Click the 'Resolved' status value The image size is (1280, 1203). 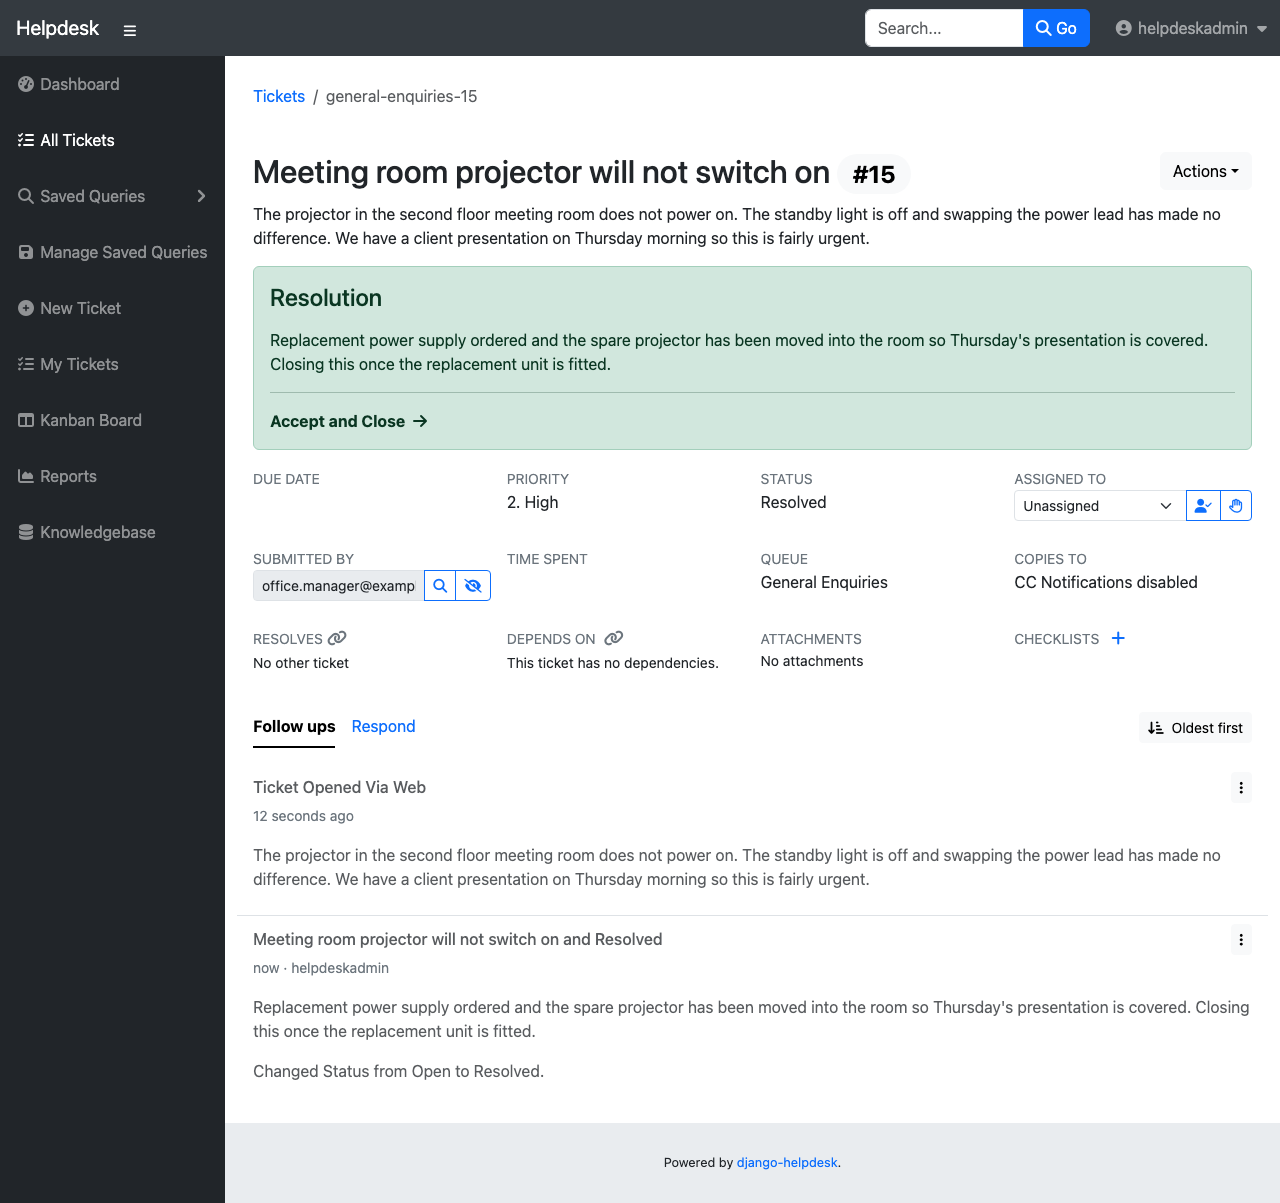click(794, 502)
